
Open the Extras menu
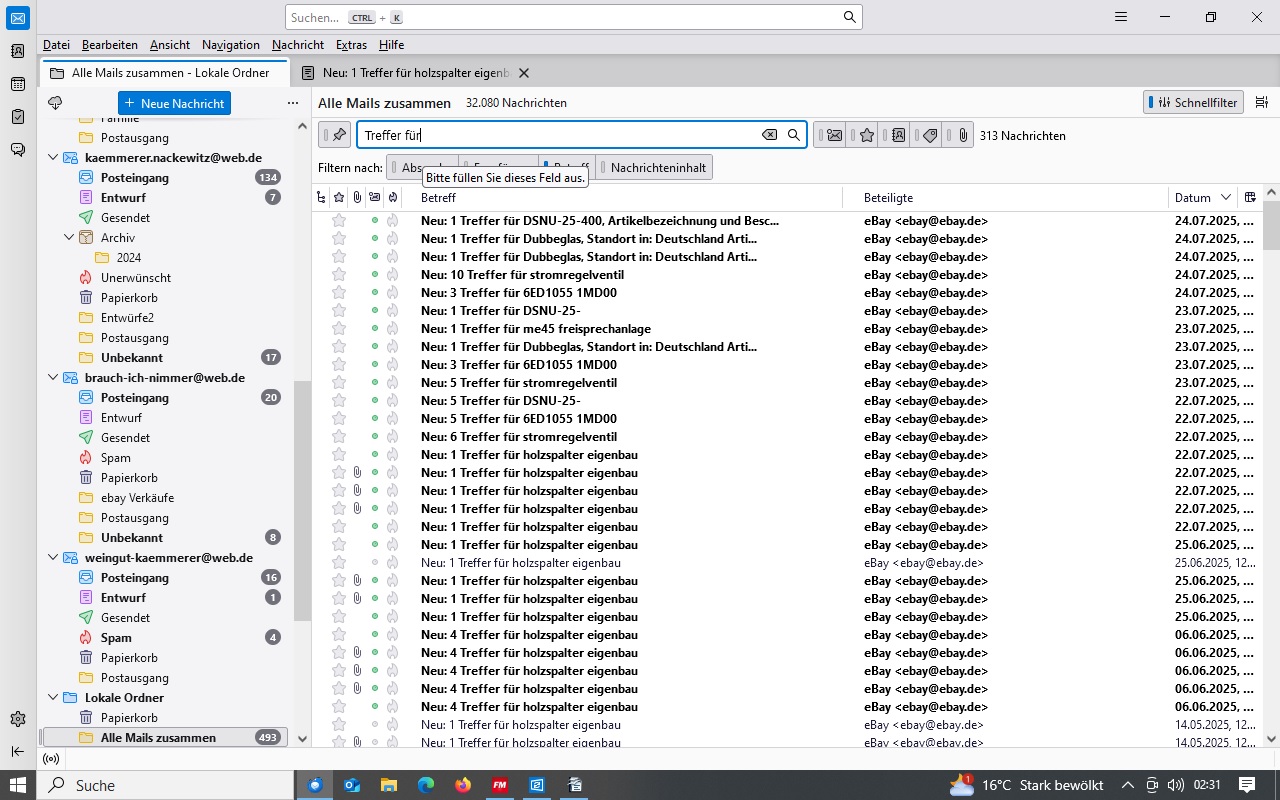pyautogui.click(x=351, y=45)
